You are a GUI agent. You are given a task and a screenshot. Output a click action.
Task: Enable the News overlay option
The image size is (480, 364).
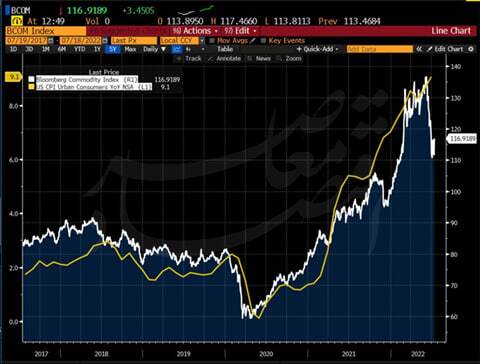[259, 59]
